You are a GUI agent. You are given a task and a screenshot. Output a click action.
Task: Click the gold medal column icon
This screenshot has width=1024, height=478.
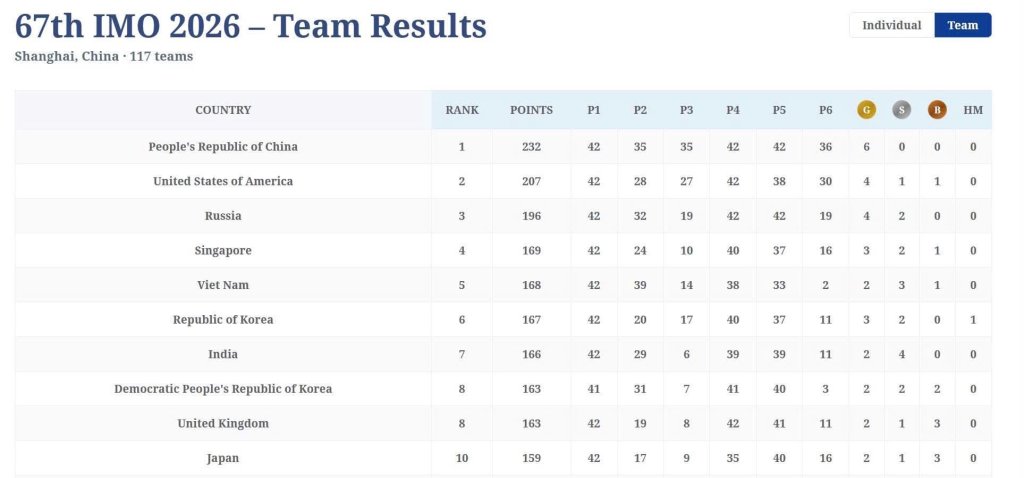click(x=866, y=110)
